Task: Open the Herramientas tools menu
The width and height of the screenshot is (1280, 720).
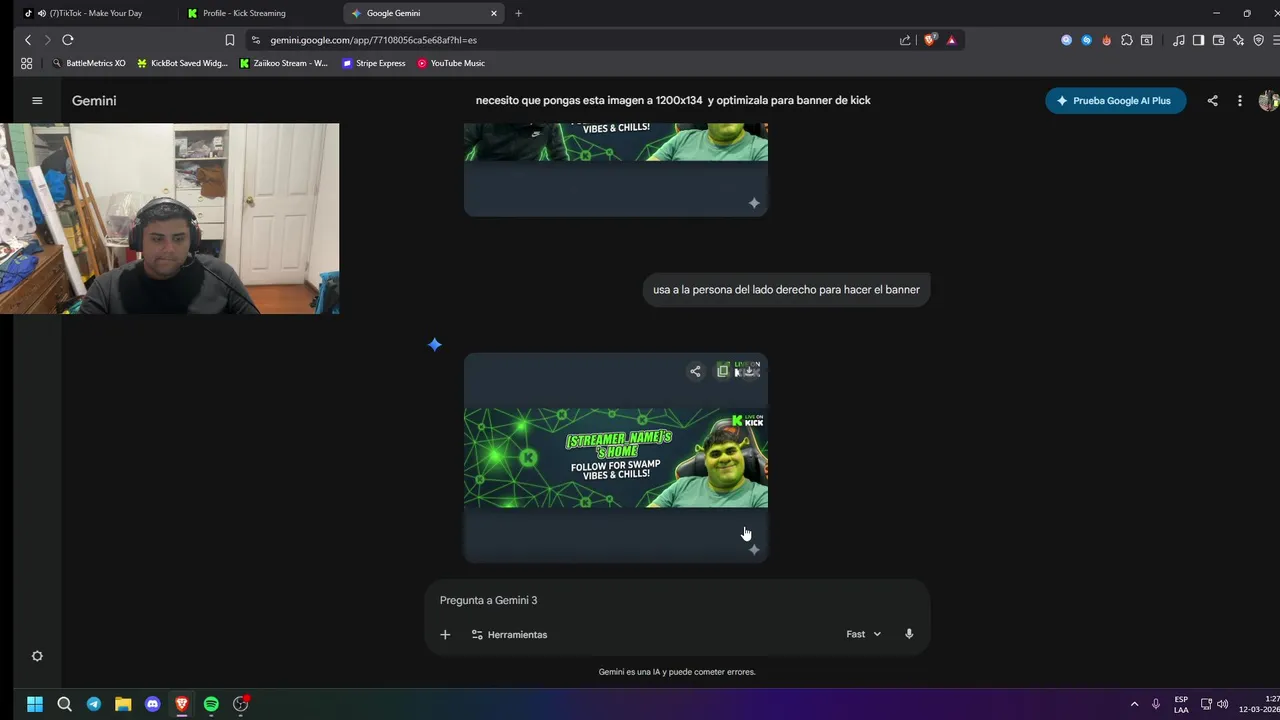Action: pos(509,634)
